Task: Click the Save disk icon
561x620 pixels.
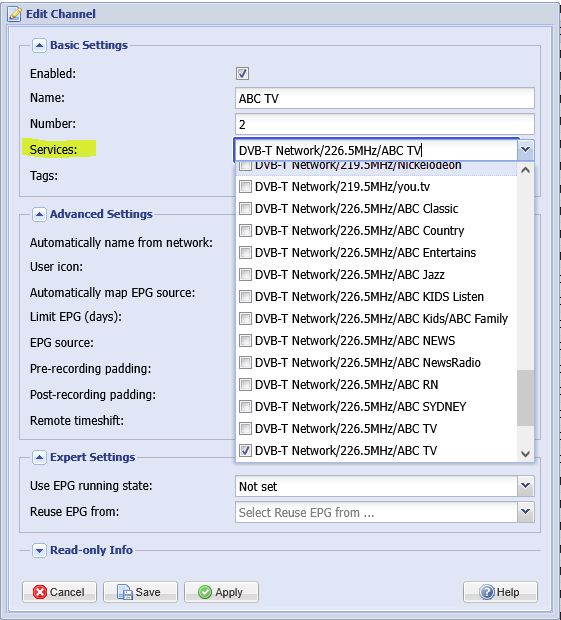Action: pyautogui.click(x=125, y=592)
